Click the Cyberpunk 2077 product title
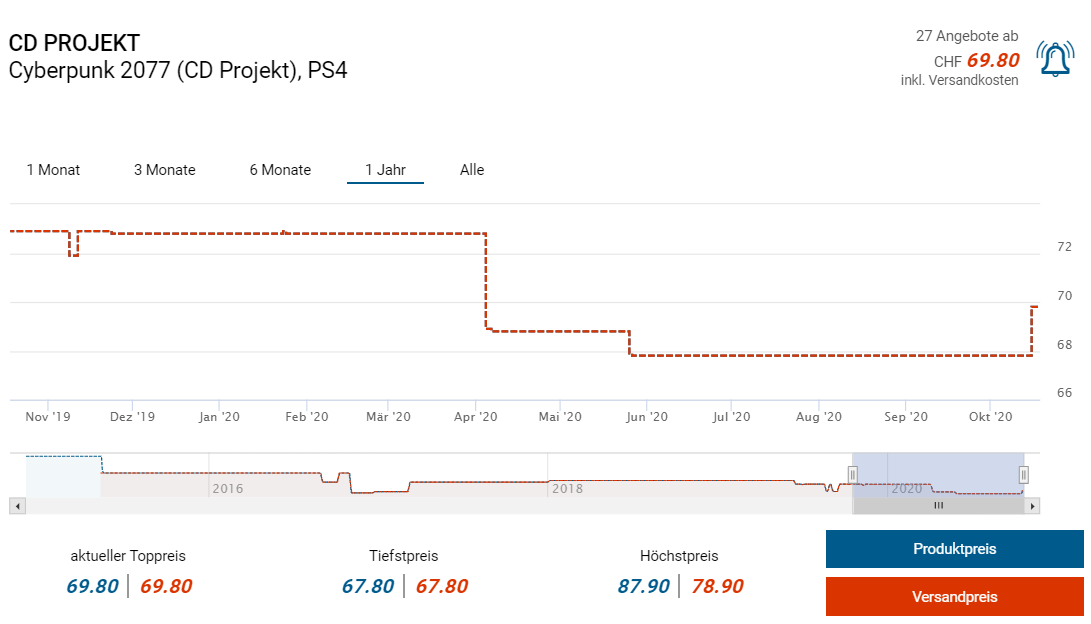This screenshot has height=624, width=1091. point(178,70)
